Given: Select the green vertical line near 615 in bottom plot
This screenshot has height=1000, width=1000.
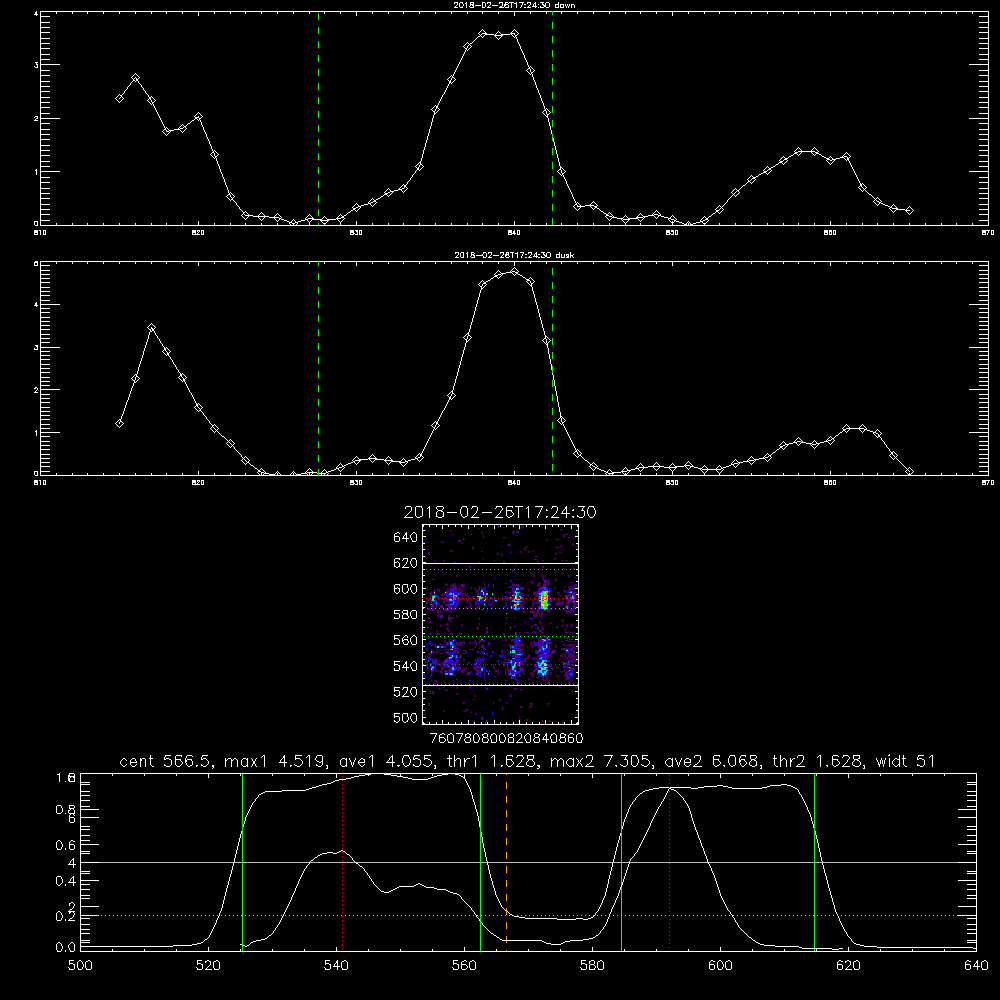Looking at the screenshot, I should (x=814, y=861).
